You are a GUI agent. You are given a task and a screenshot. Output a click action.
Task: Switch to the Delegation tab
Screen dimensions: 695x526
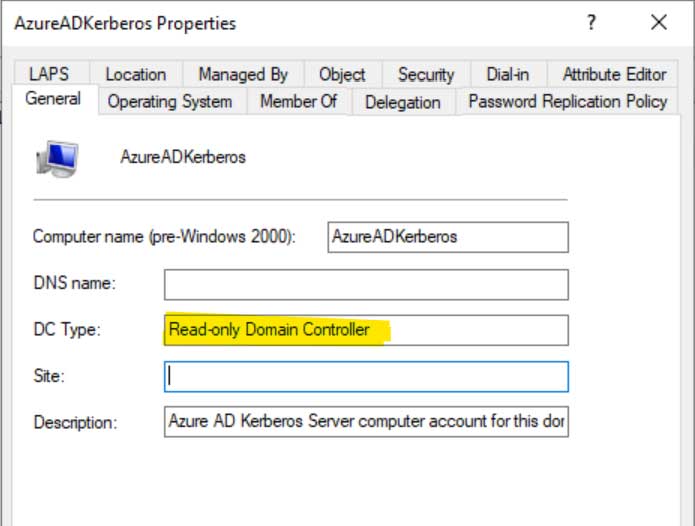coord(402,101)
